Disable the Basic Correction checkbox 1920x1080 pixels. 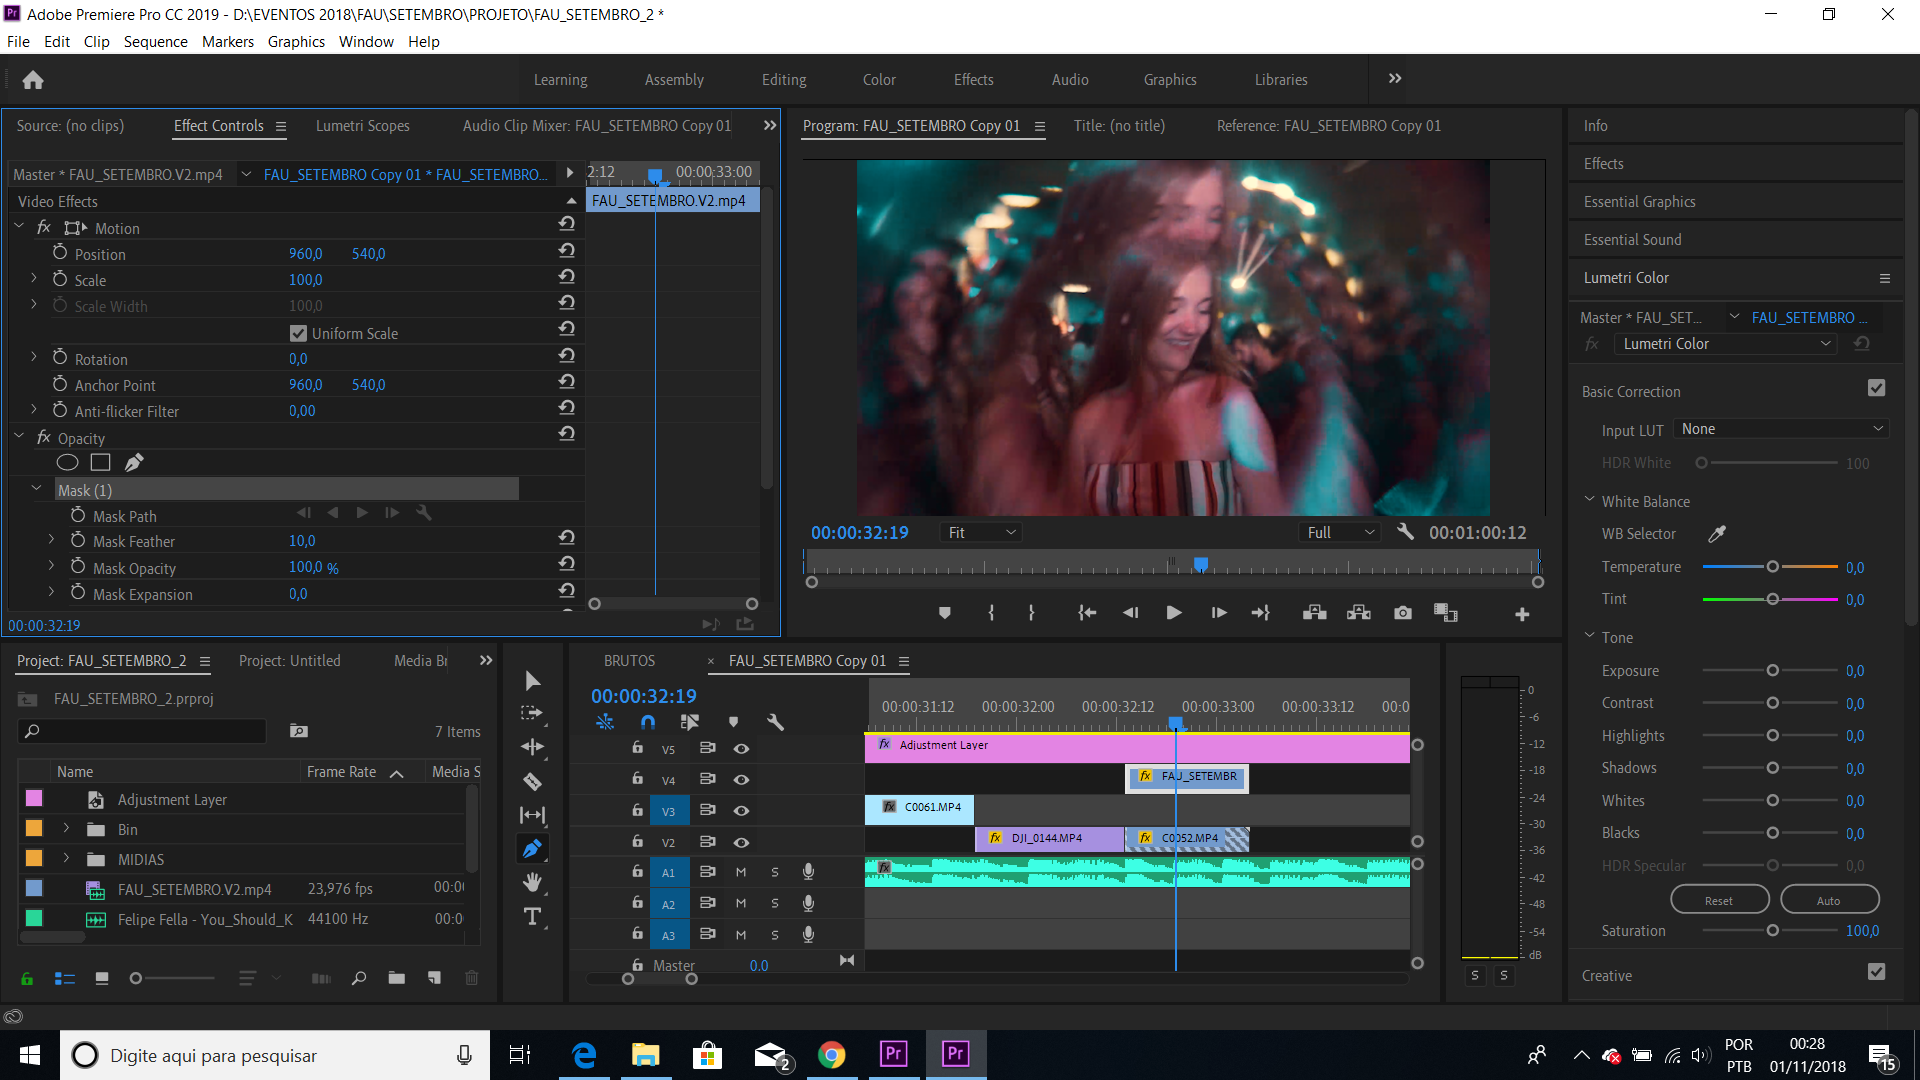1876,388
